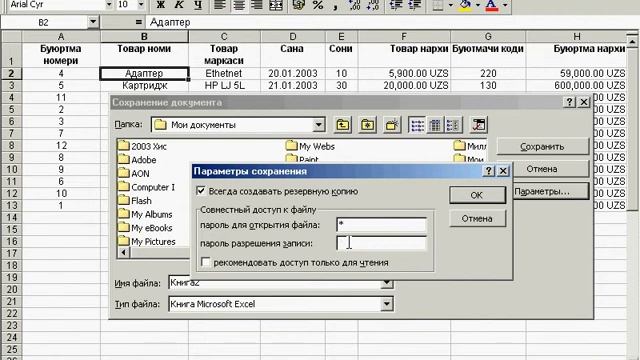Select row 14 header
The width and height of the screenshot is (640, 360).
pos(11,217)
